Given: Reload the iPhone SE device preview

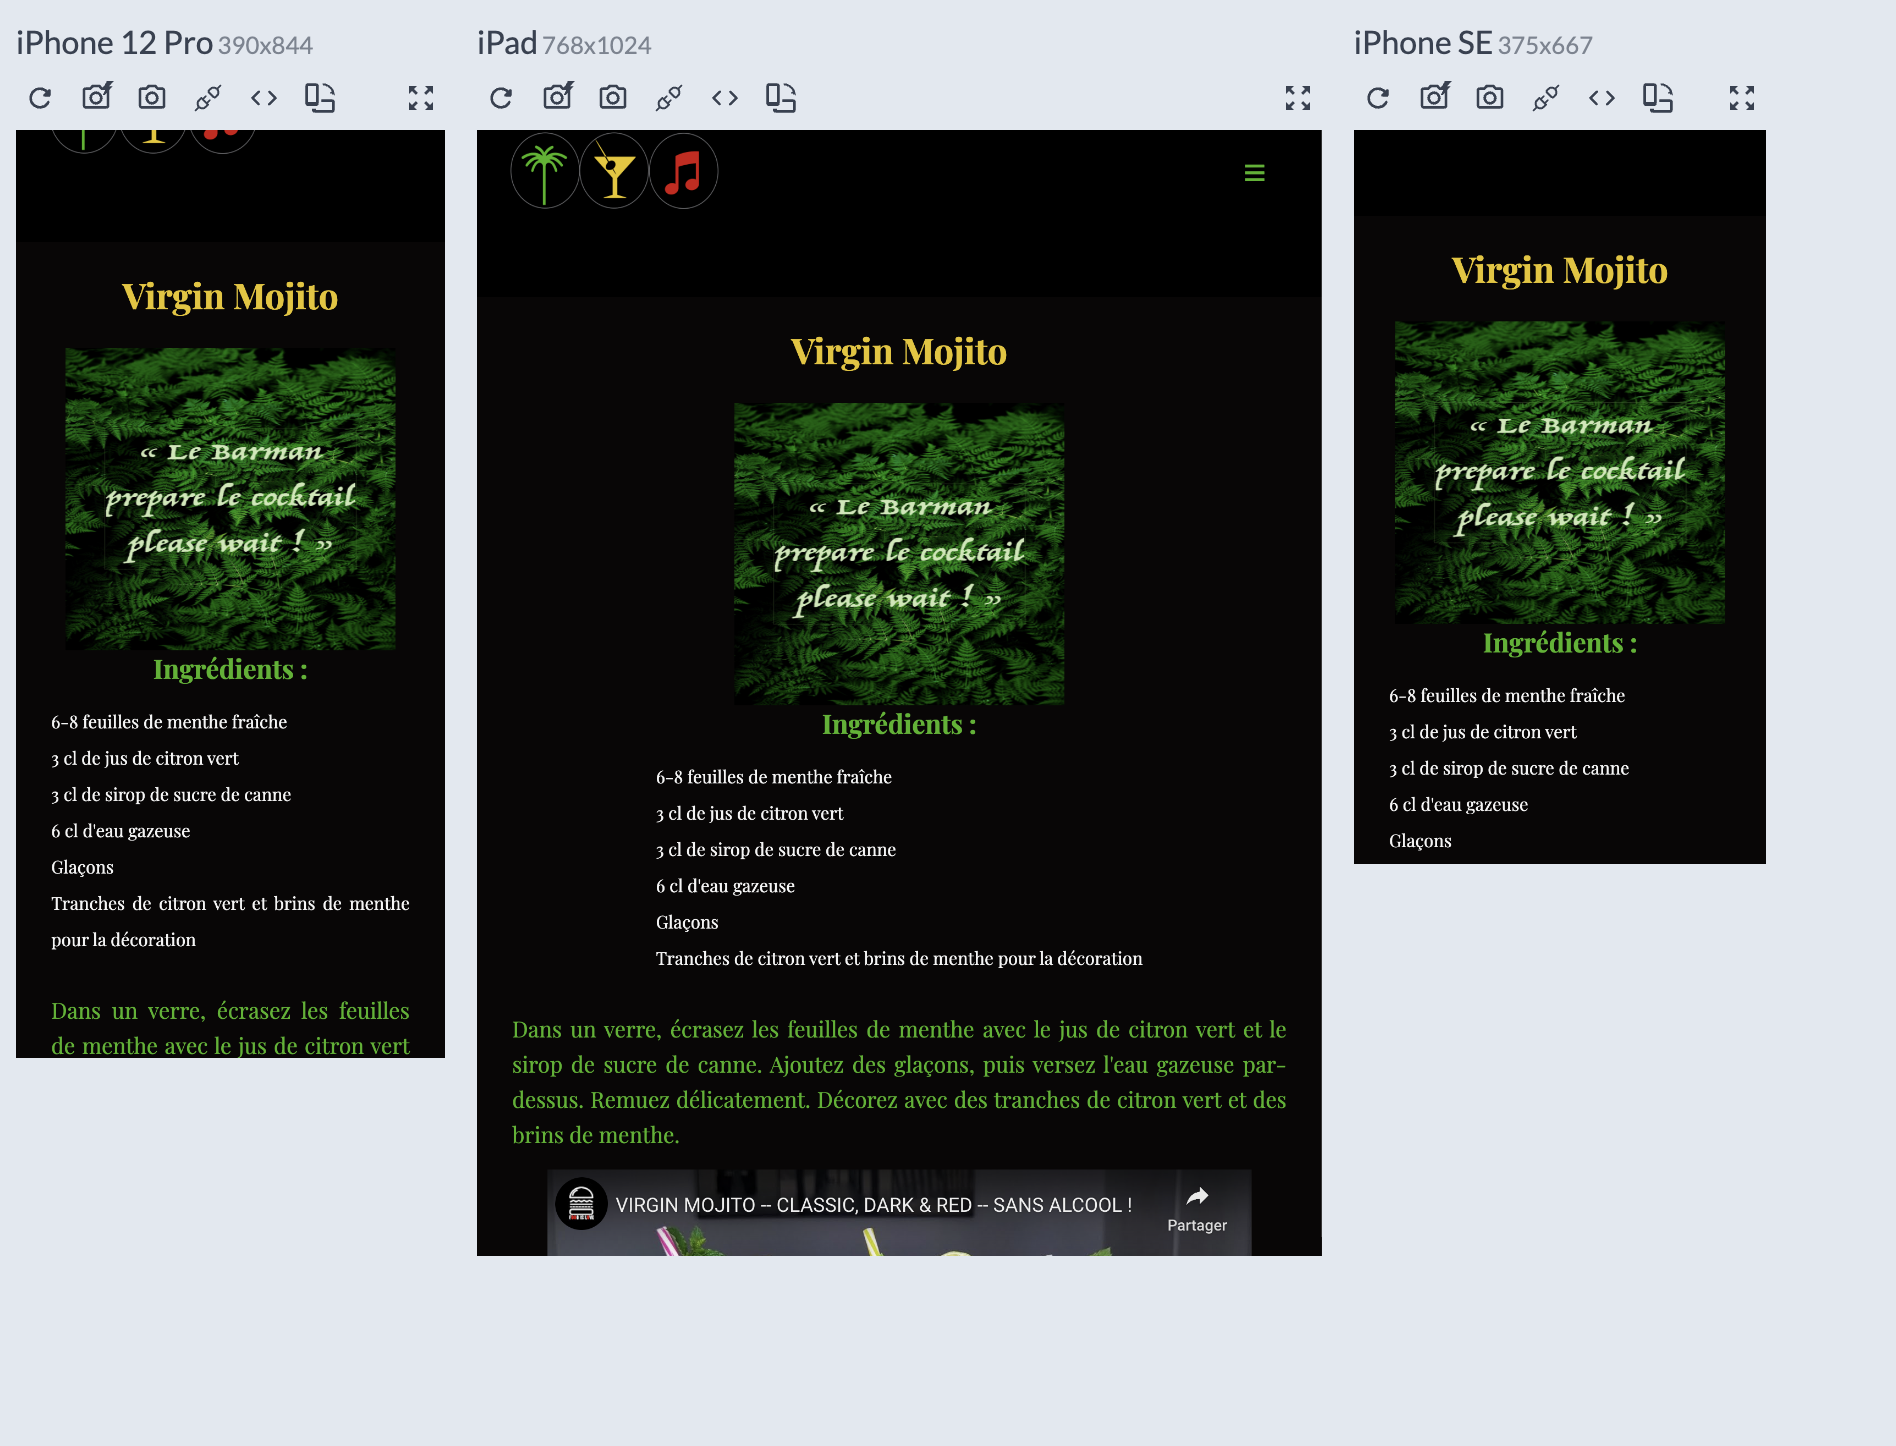Looking at the screenshot, I should tap(1378, 98).
